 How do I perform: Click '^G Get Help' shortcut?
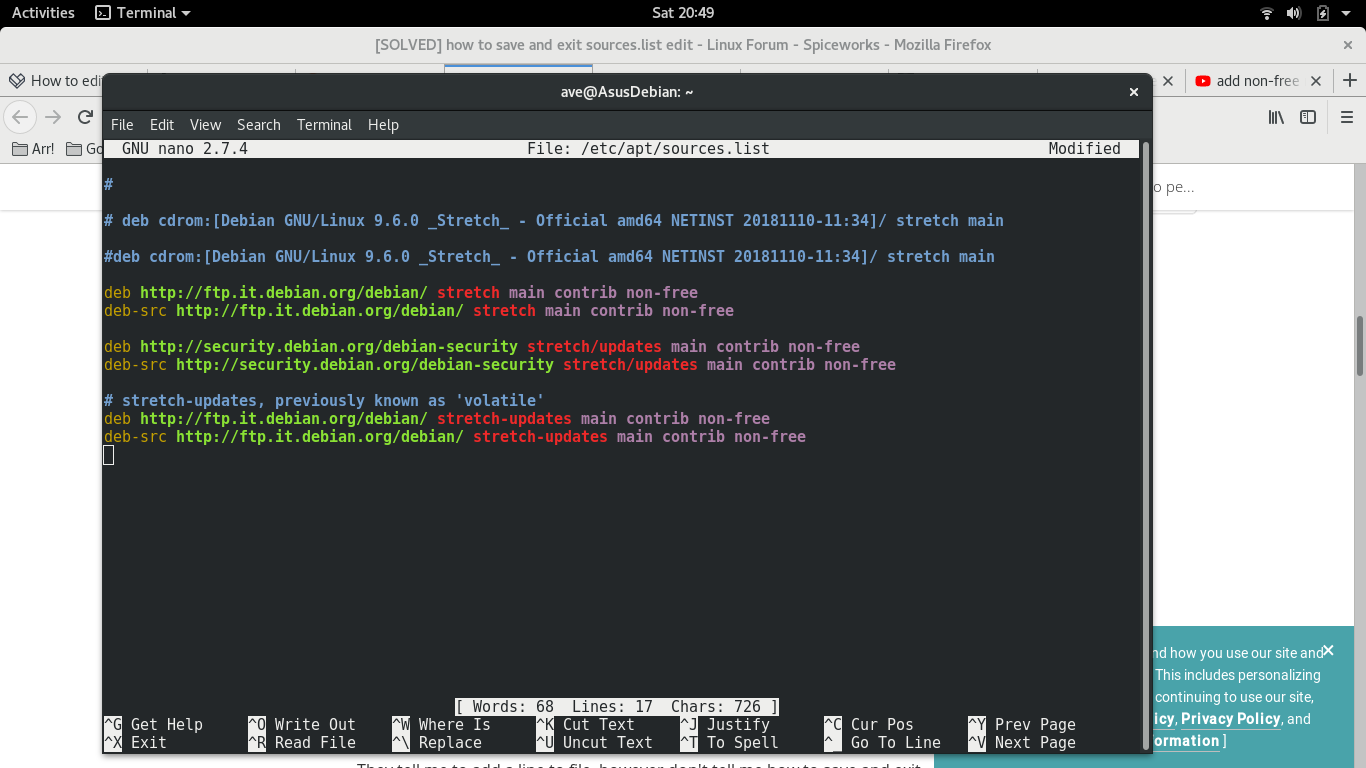(153, 724)
